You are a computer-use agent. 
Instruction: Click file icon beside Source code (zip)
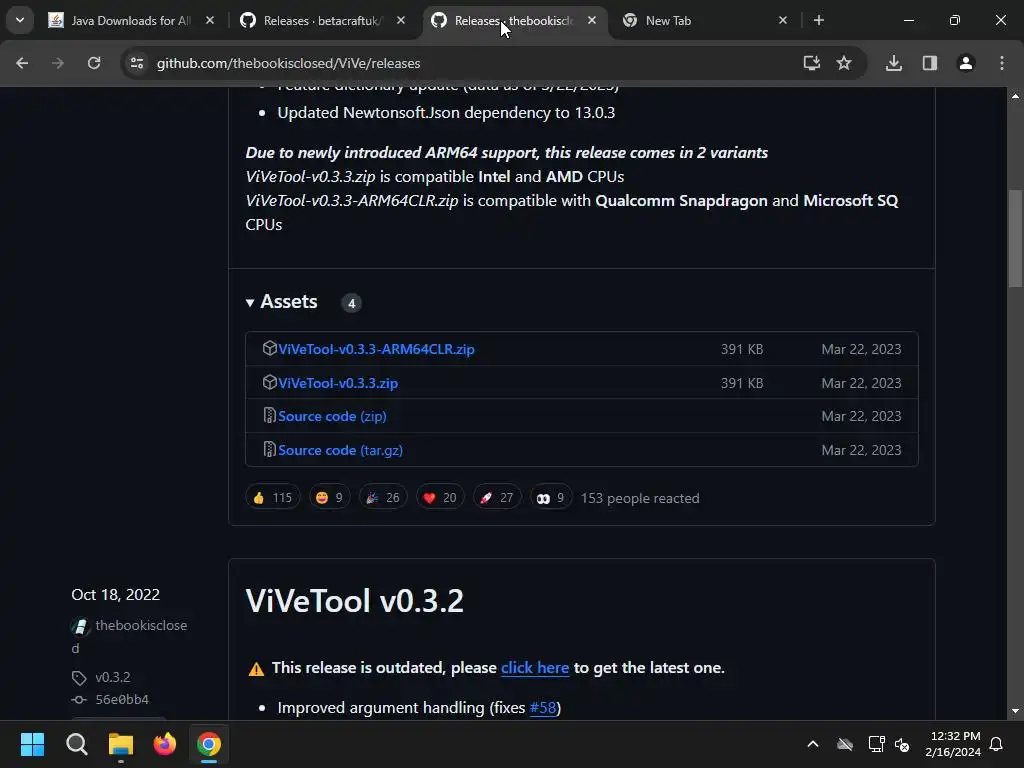point(269,415)
